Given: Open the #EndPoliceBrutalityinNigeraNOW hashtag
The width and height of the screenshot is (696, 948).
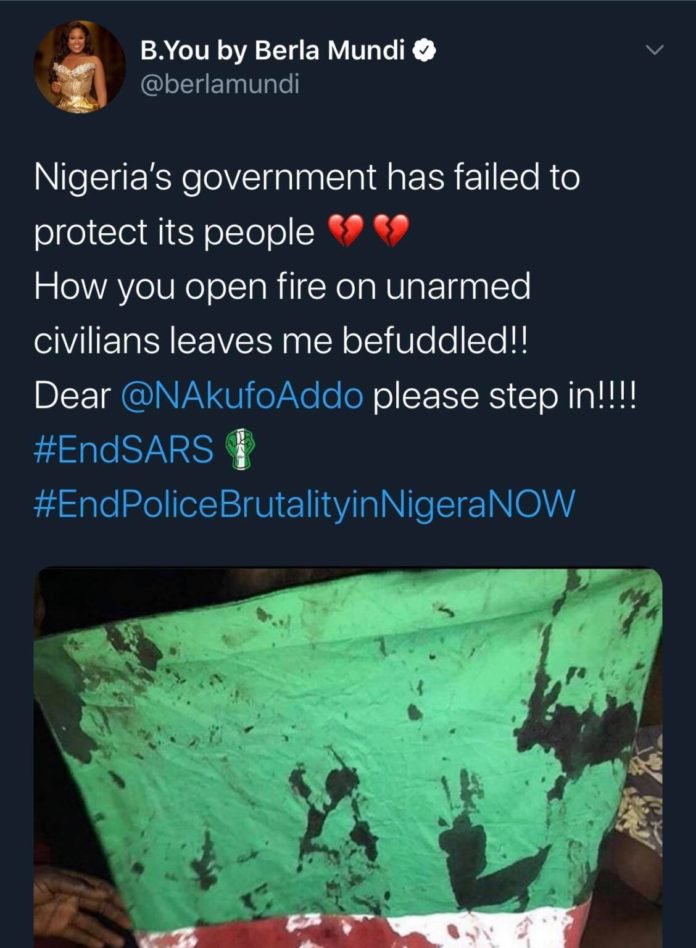Looking at the screenshot, I should pyautogui.click(x=303, y=504).
